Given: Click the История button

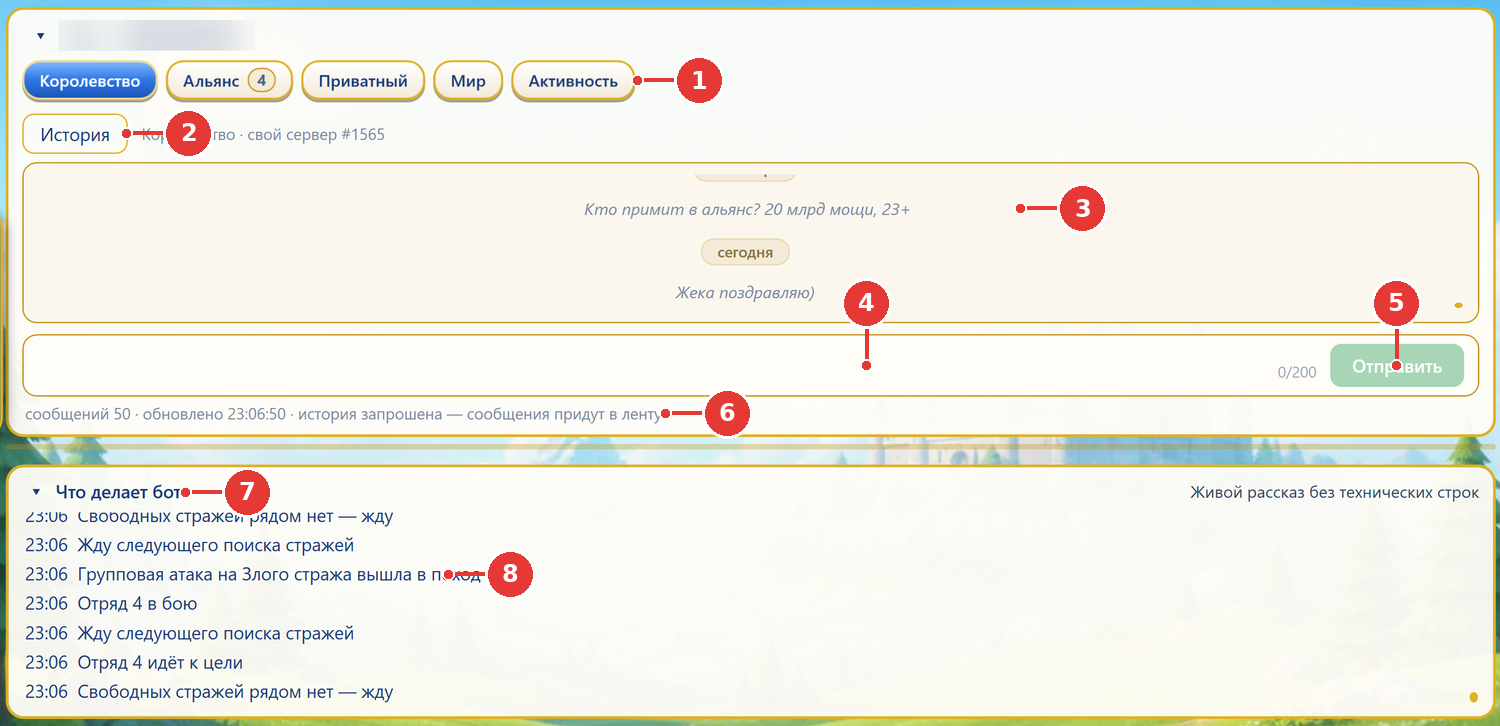Looking at the screenshot, I should coord(75,134).
